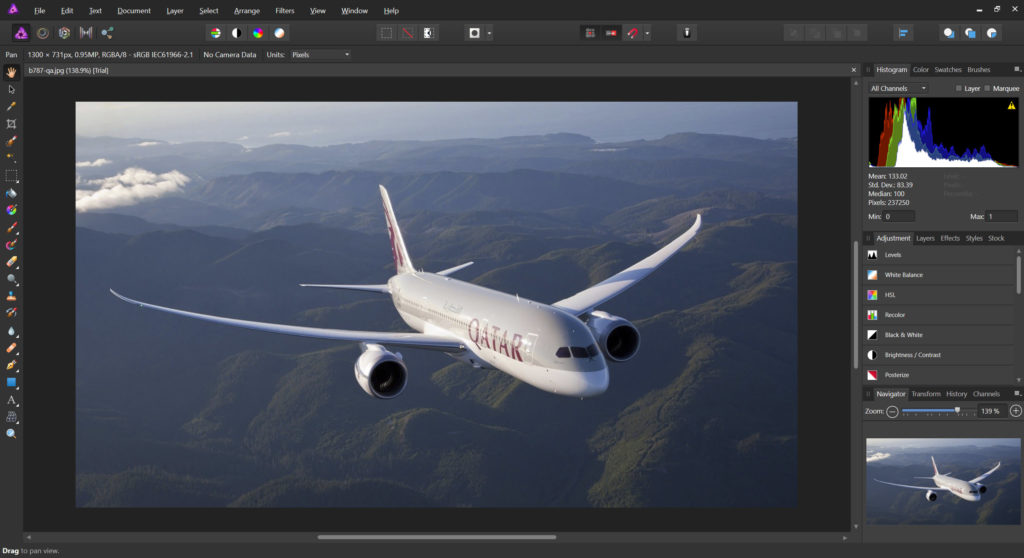The width and height of the screenshot is (1024, 558).
Task: Click the Navigator zoom slider
Action: (938, 411)
